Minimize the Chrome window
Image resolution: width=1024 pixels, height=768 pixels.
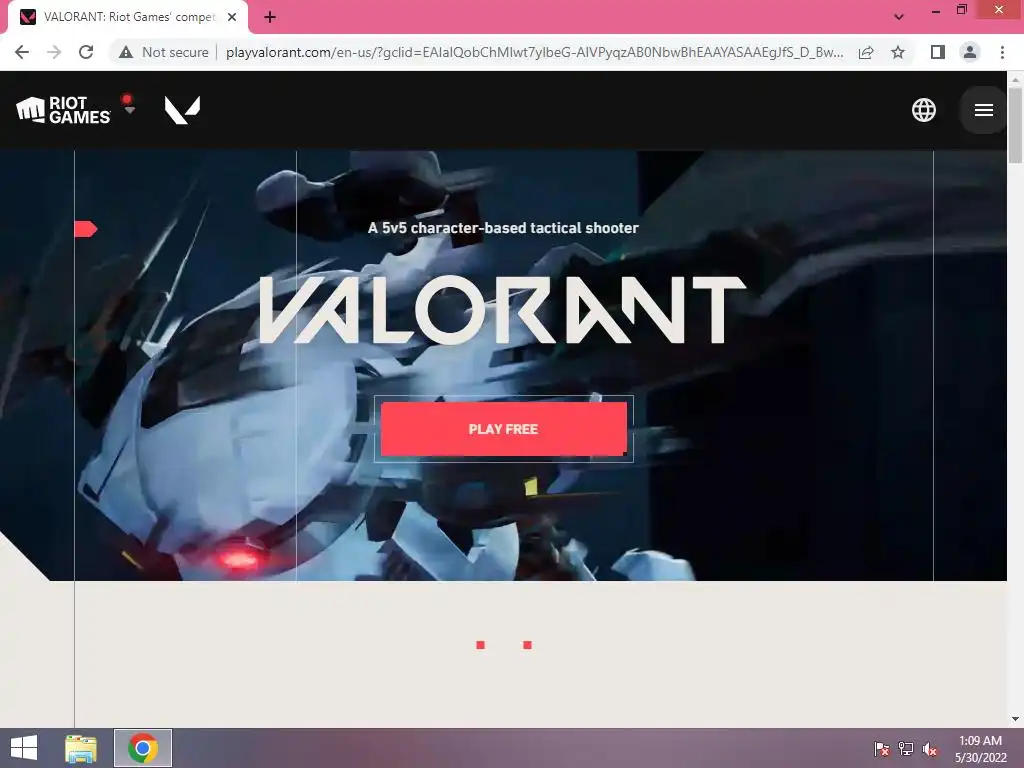pos(936,10)
